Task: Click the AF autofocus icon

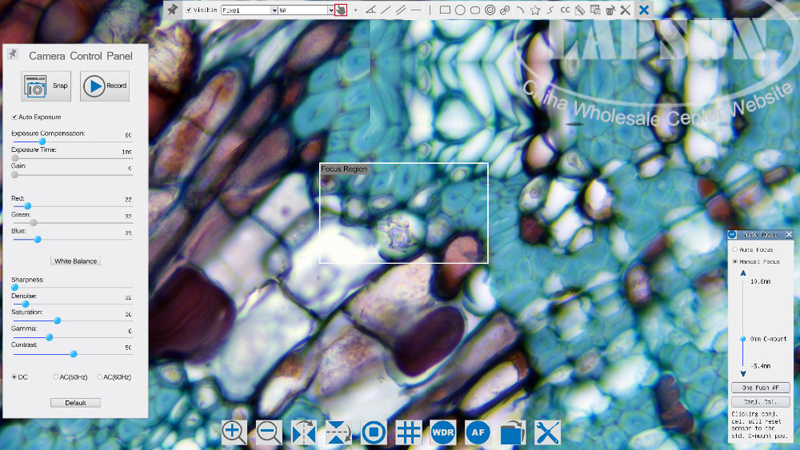Action: point(478,432)
